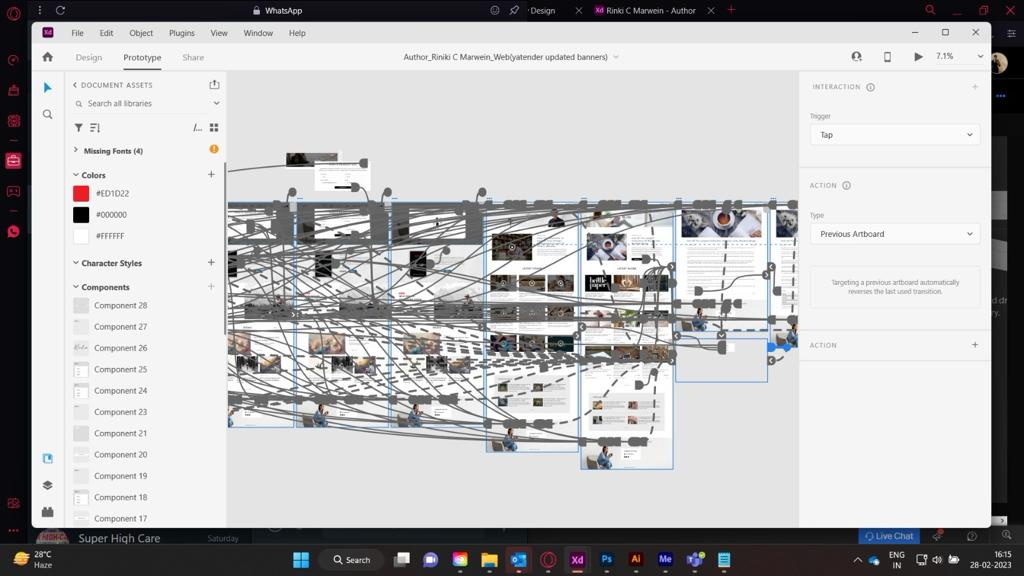Open the Object menu

[x=141, y=33]
